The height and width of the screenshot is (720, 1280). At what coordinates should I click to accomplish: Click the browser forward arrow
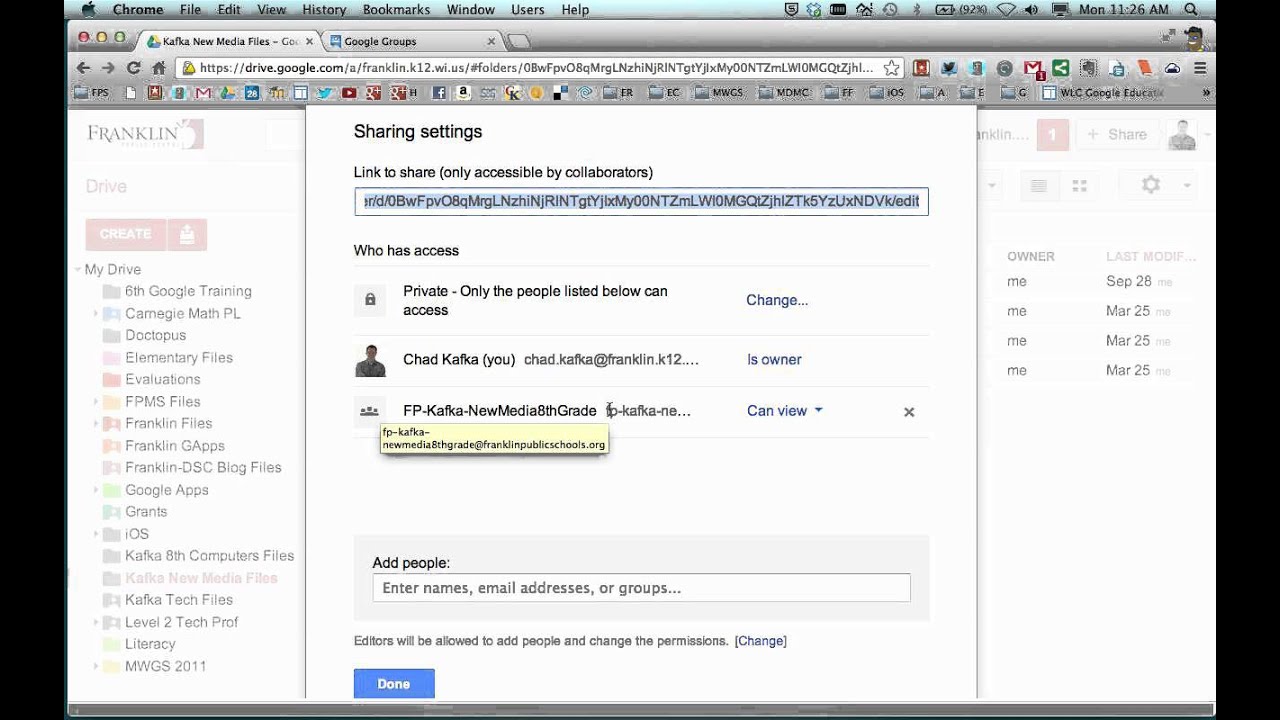tap(109, 68)
